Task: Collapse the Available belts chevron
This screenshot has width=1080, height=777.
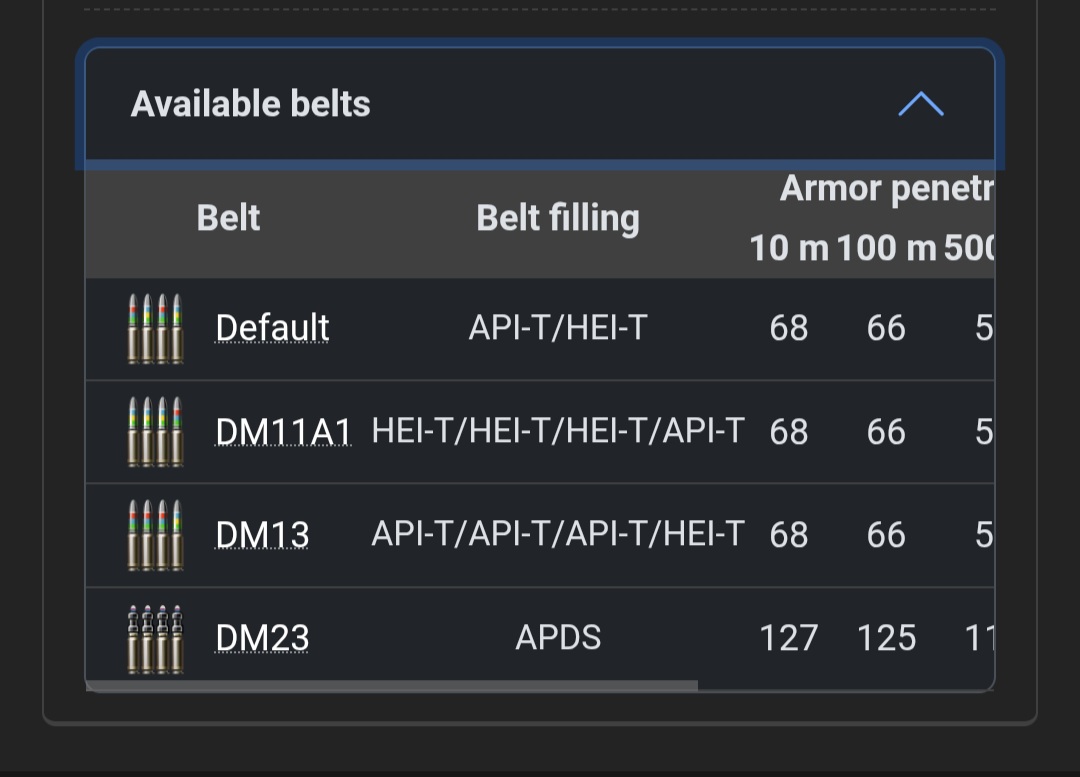Action: pyautogui.click(x=921, y=104)
